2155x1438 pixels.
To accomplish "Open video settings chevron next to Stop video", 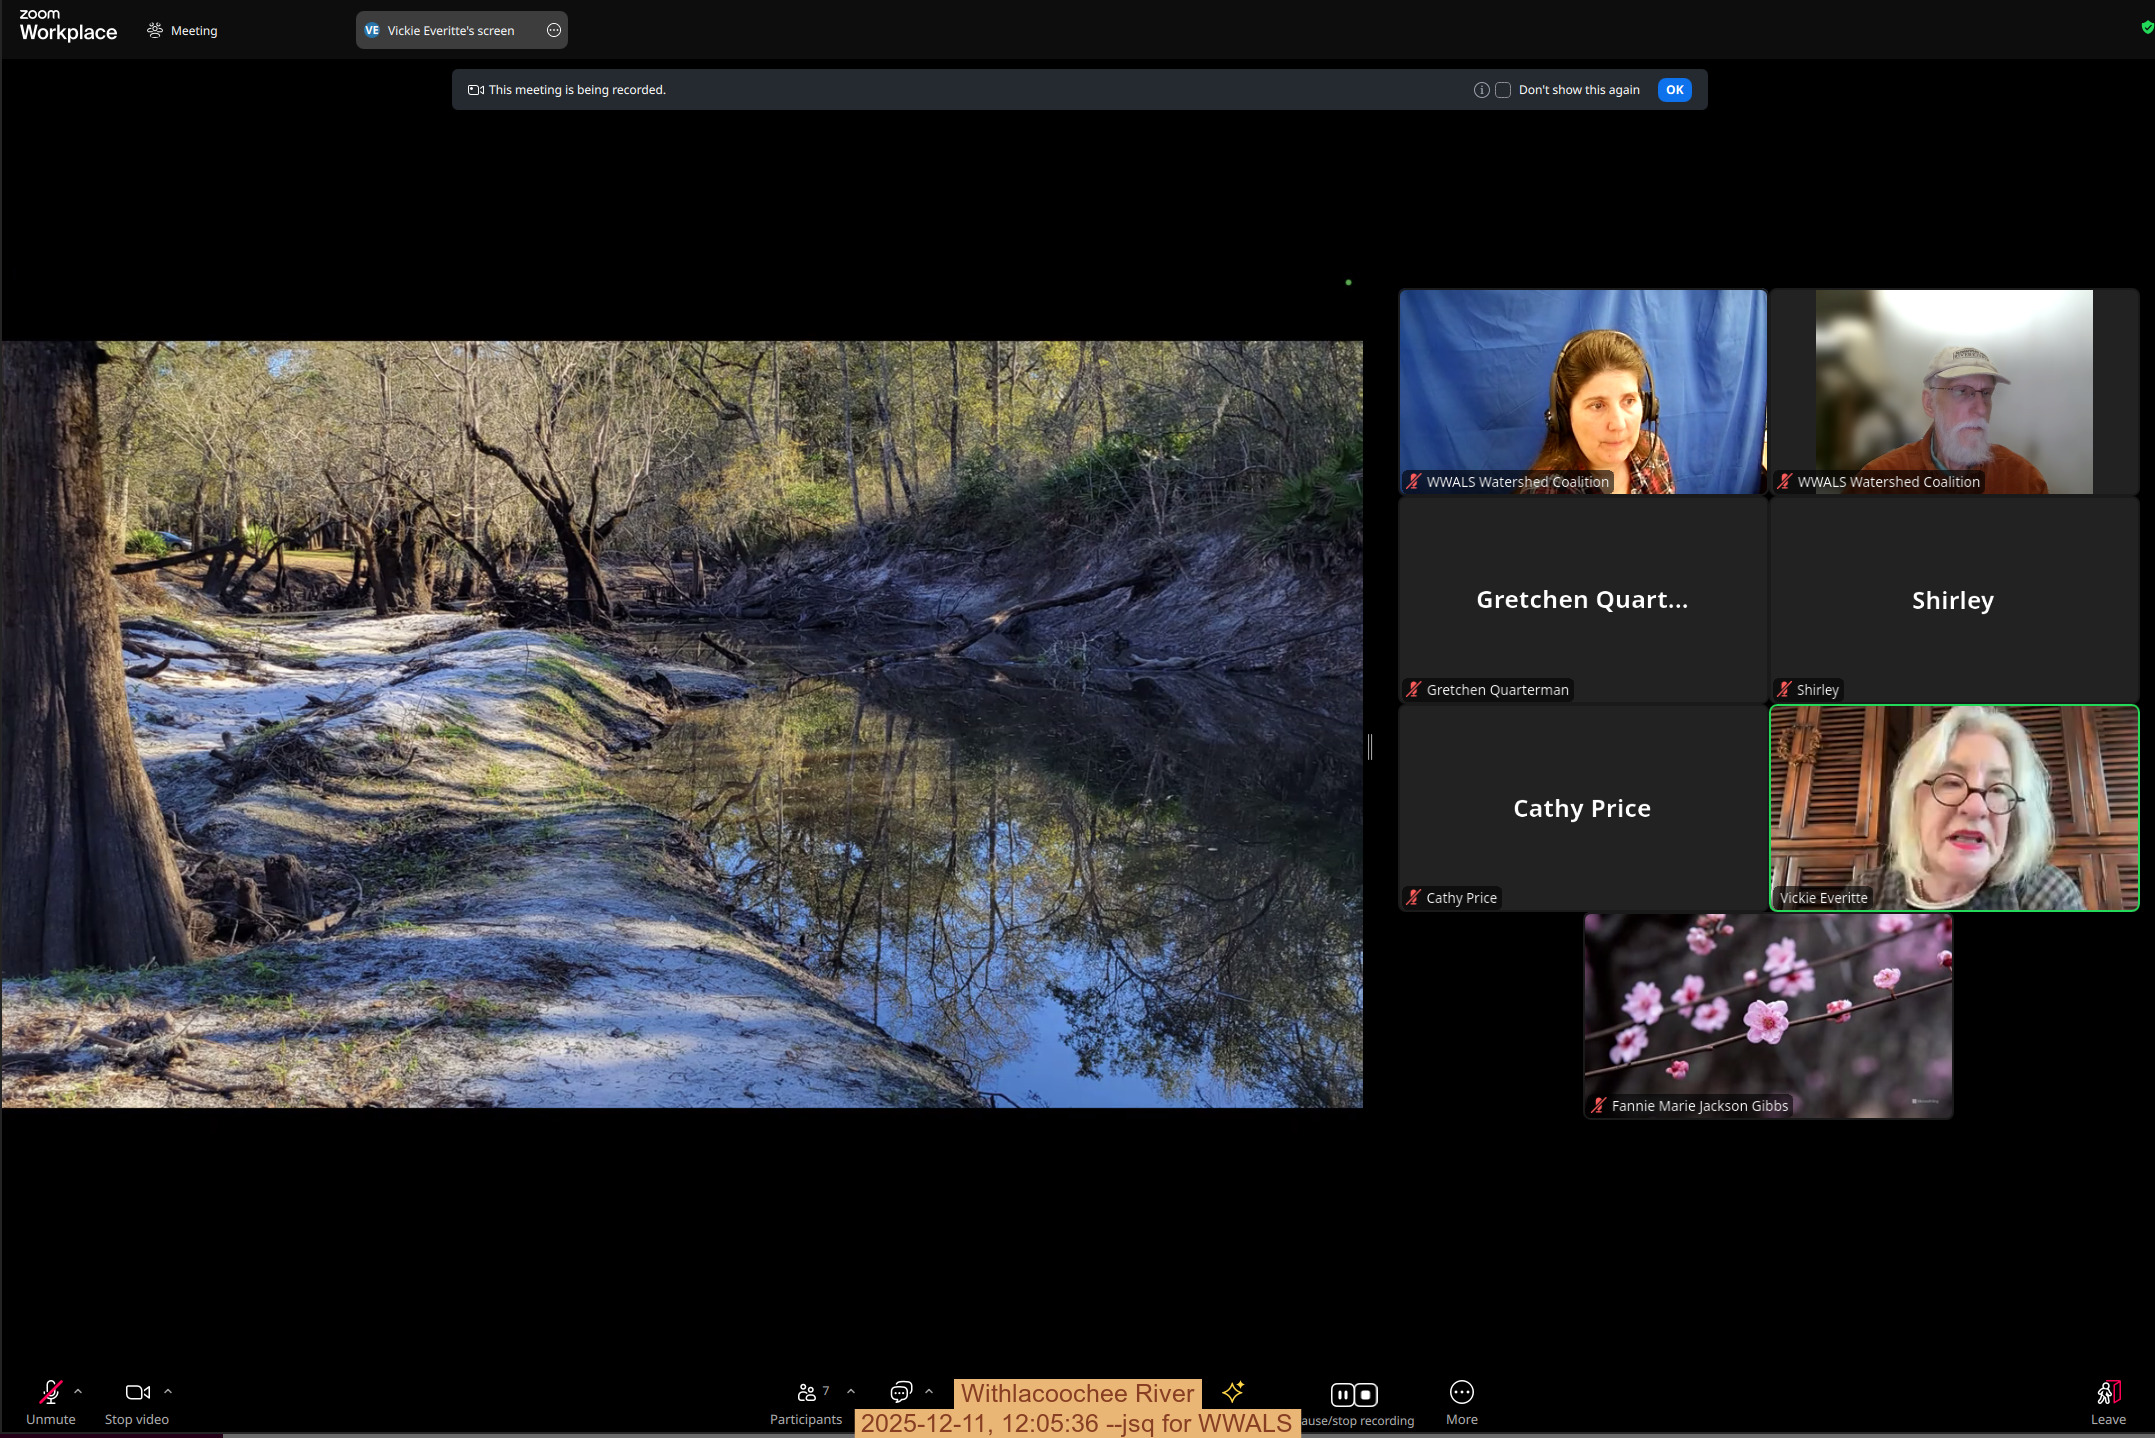I will (167, 1393).
